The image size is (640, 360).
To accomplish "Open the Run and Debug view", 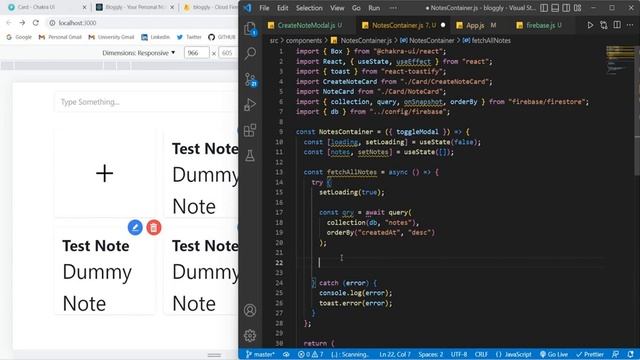I will 250,105.
